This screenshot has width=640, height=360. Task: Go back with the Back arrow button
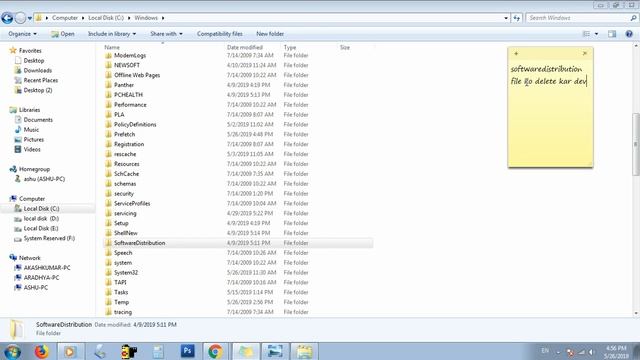[7, 18]
